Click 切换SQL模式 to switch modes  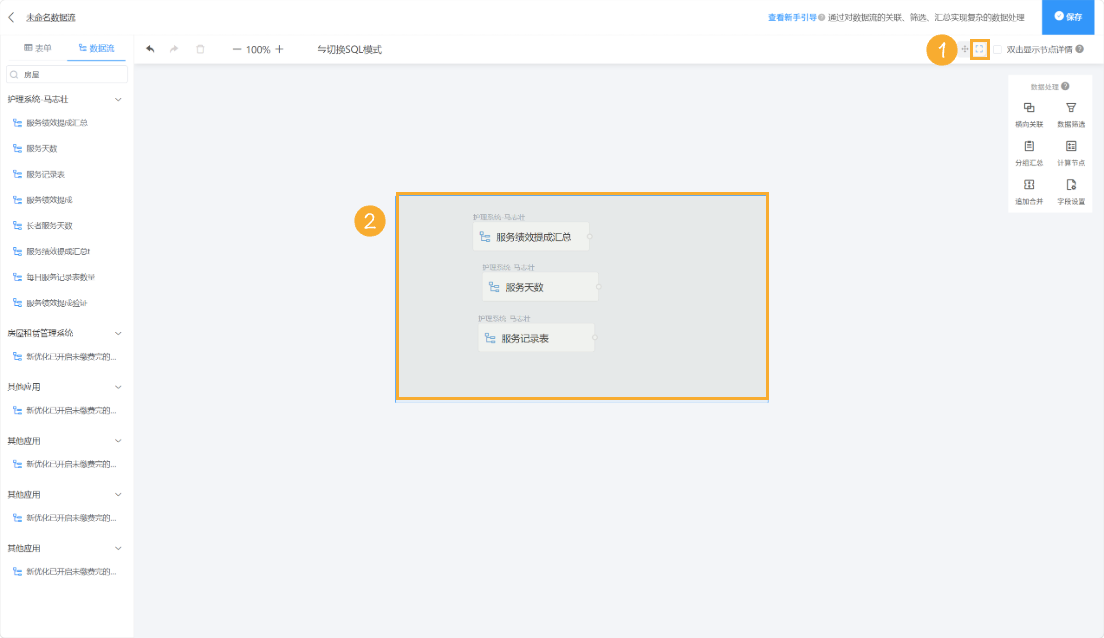pos(349,49)
